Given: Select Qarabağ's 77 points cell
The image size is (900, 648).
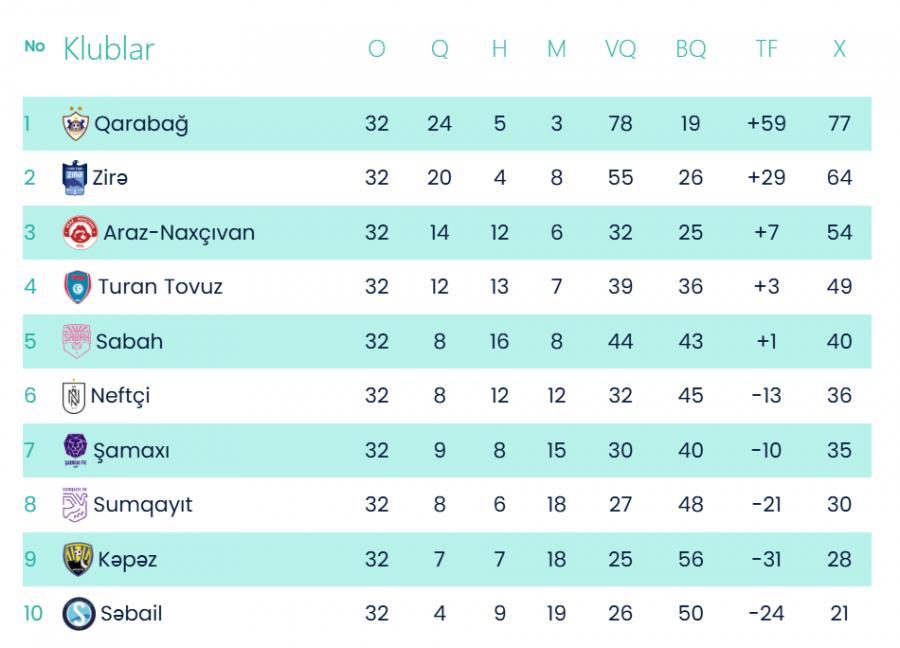Looking at the screenshot, I should point(839,123).
